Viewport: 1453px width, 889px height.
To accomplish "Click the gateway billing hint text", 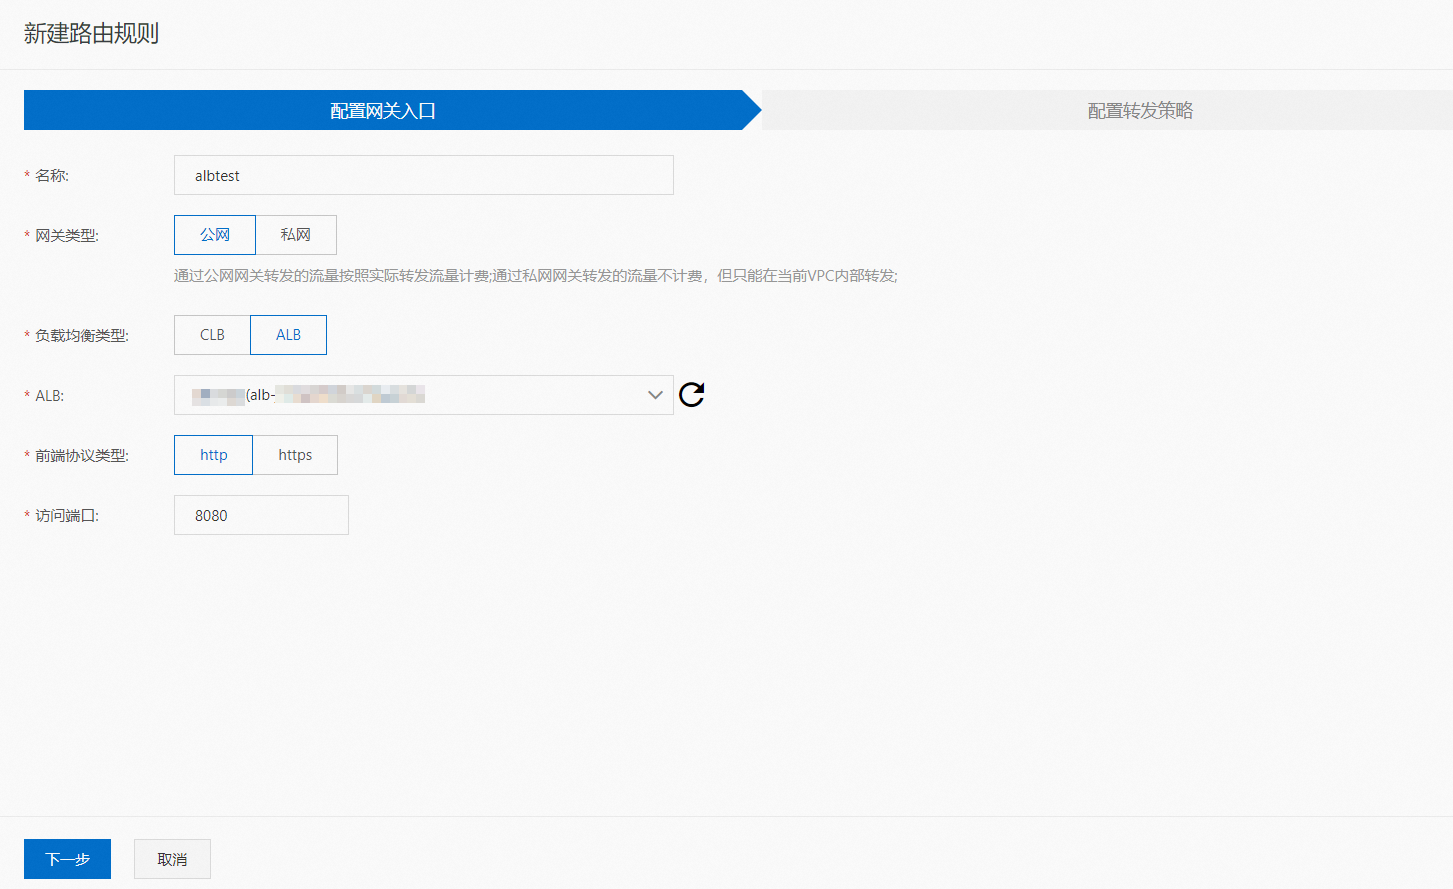I will click(x=536, y=276).
